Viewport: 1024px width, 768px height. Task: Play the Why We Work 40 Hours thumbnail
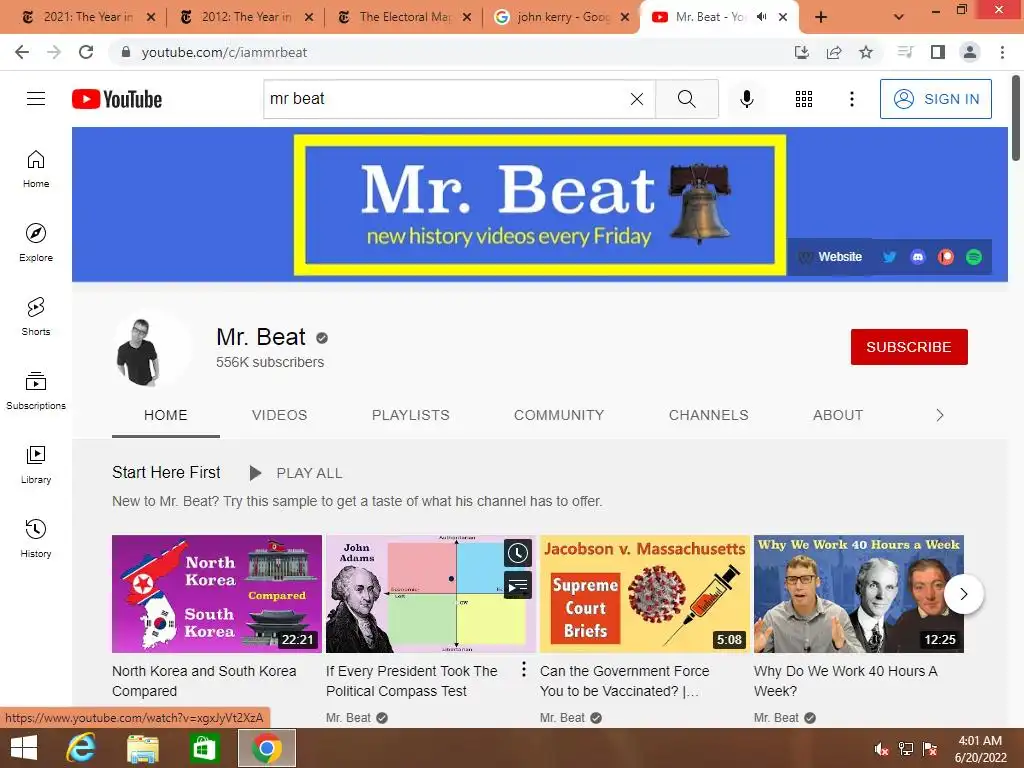(x=859, y=594)
